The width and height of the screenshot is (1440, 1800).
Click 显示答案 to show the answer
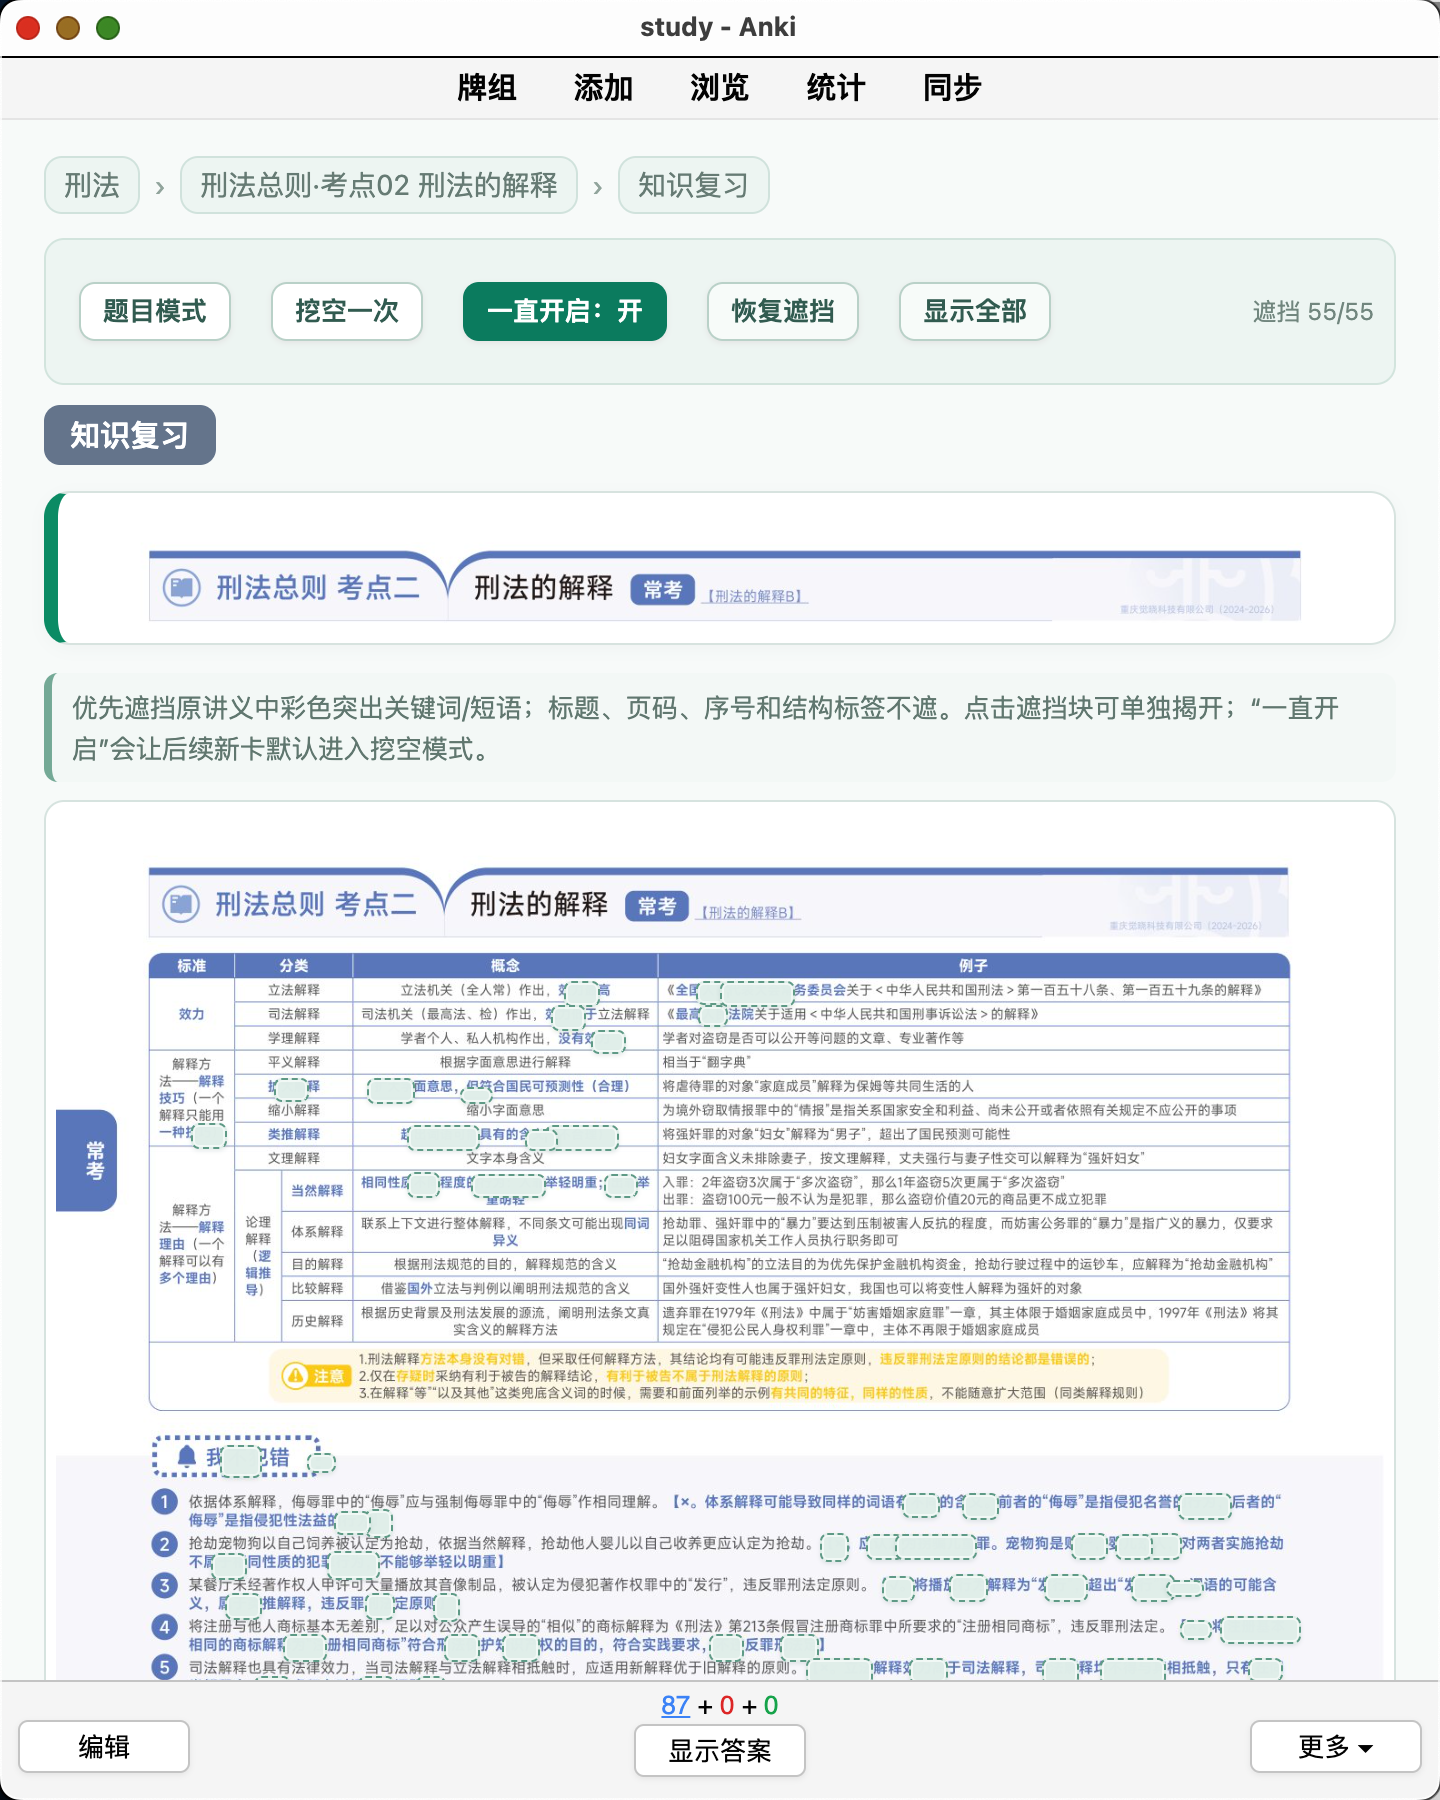pyautogui.click(x=720, y=1751)
